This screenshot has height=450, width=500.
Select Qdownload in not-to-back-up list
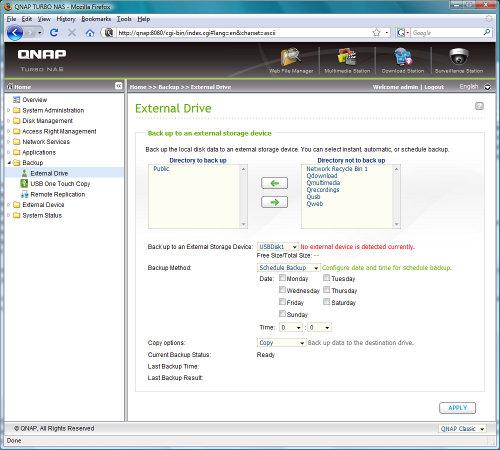click(322, 176)
